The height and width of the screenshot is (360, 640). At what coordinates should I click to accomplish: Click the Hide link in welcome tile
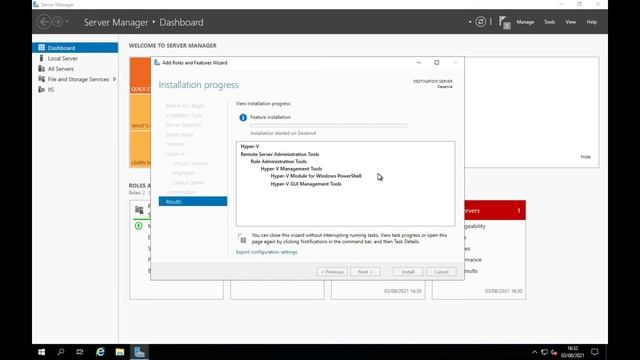pyautogui.click(x=585, y=157)
